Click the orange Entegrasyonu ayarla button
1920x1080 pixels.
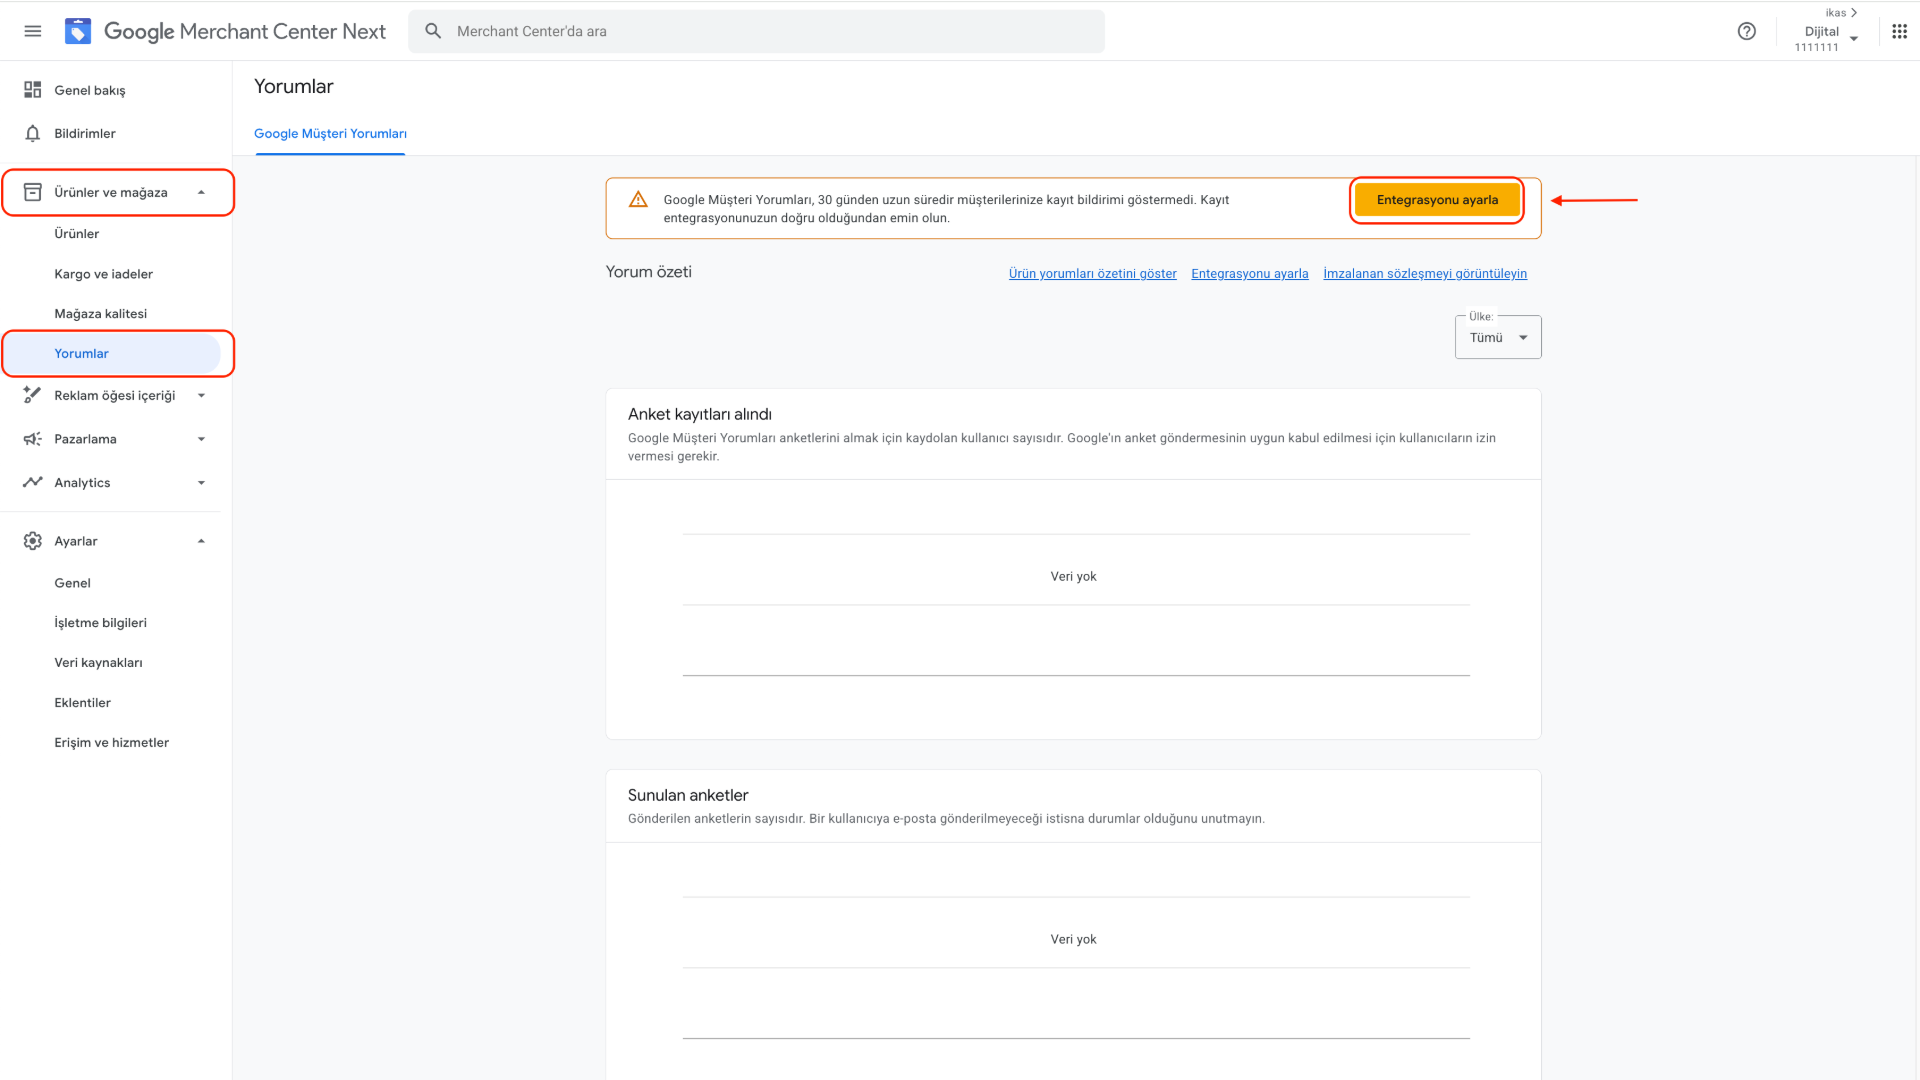coord(1437,200)
